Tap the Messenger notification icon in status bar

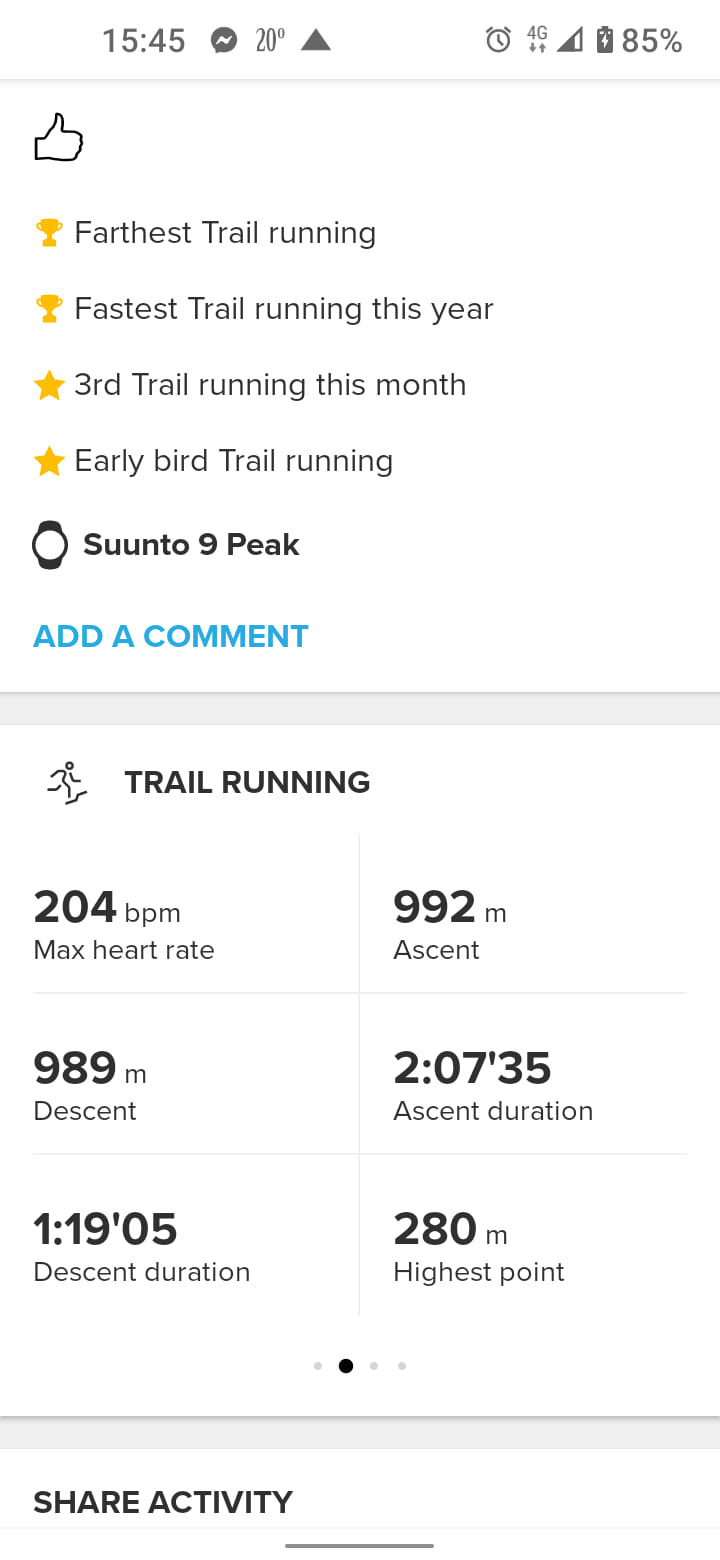224,40
